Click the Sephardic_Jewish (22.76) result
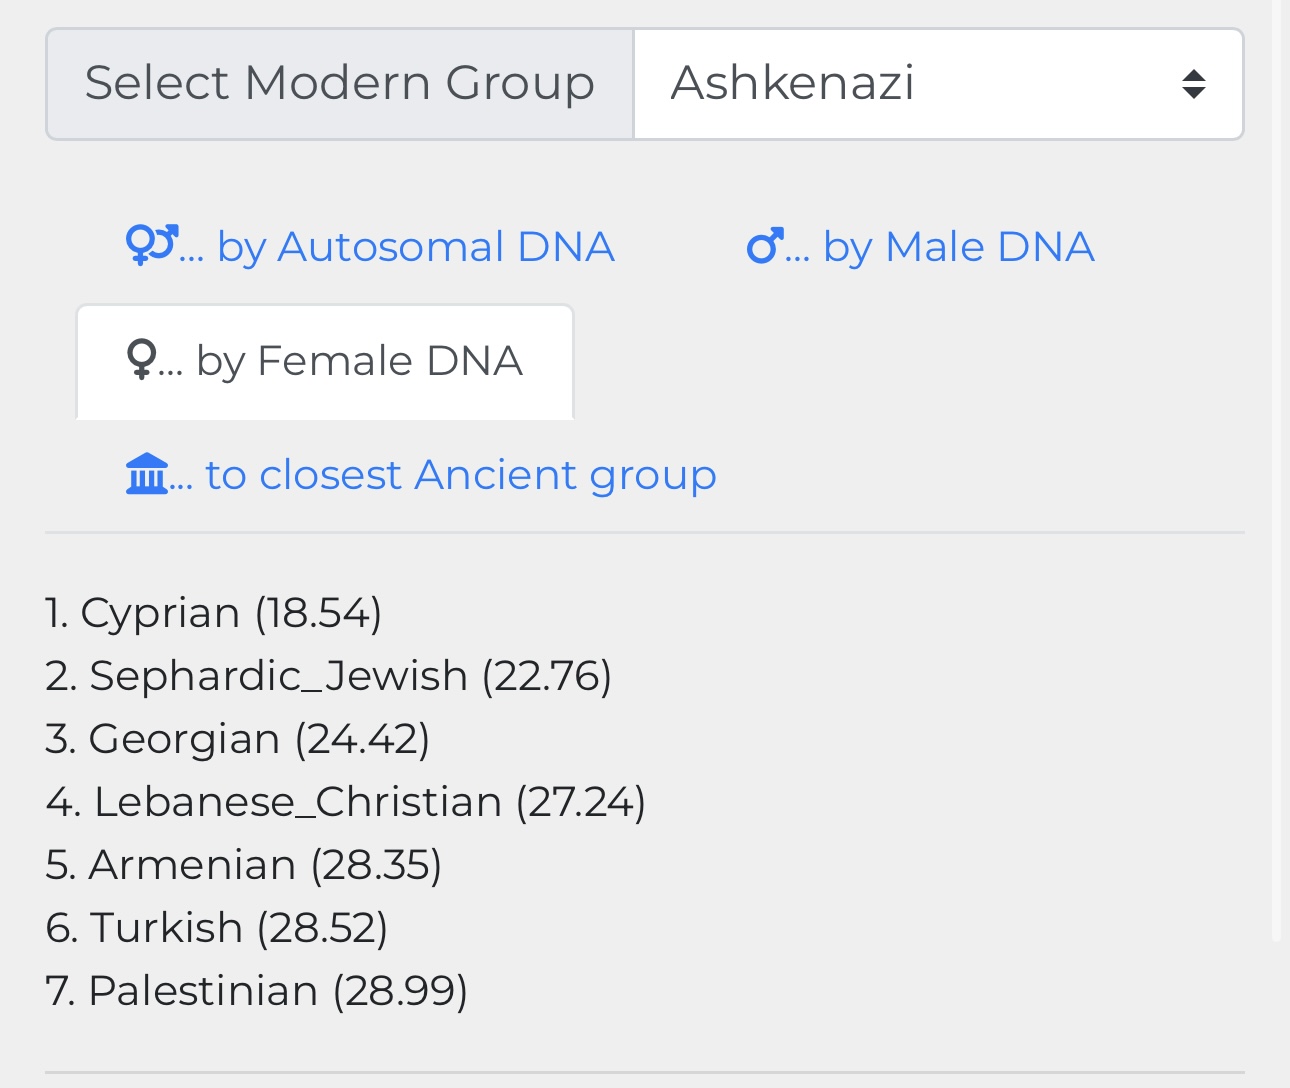The width and height of the screenshot is (1290, 1088). (329, 676)
